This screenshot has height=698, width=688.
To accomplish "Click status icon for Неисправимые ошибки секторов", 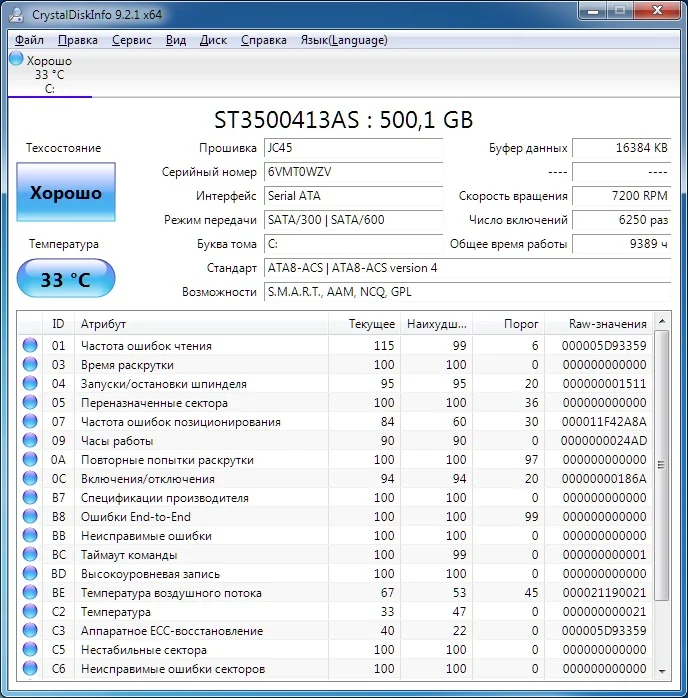I will click(x=30, y=668).
